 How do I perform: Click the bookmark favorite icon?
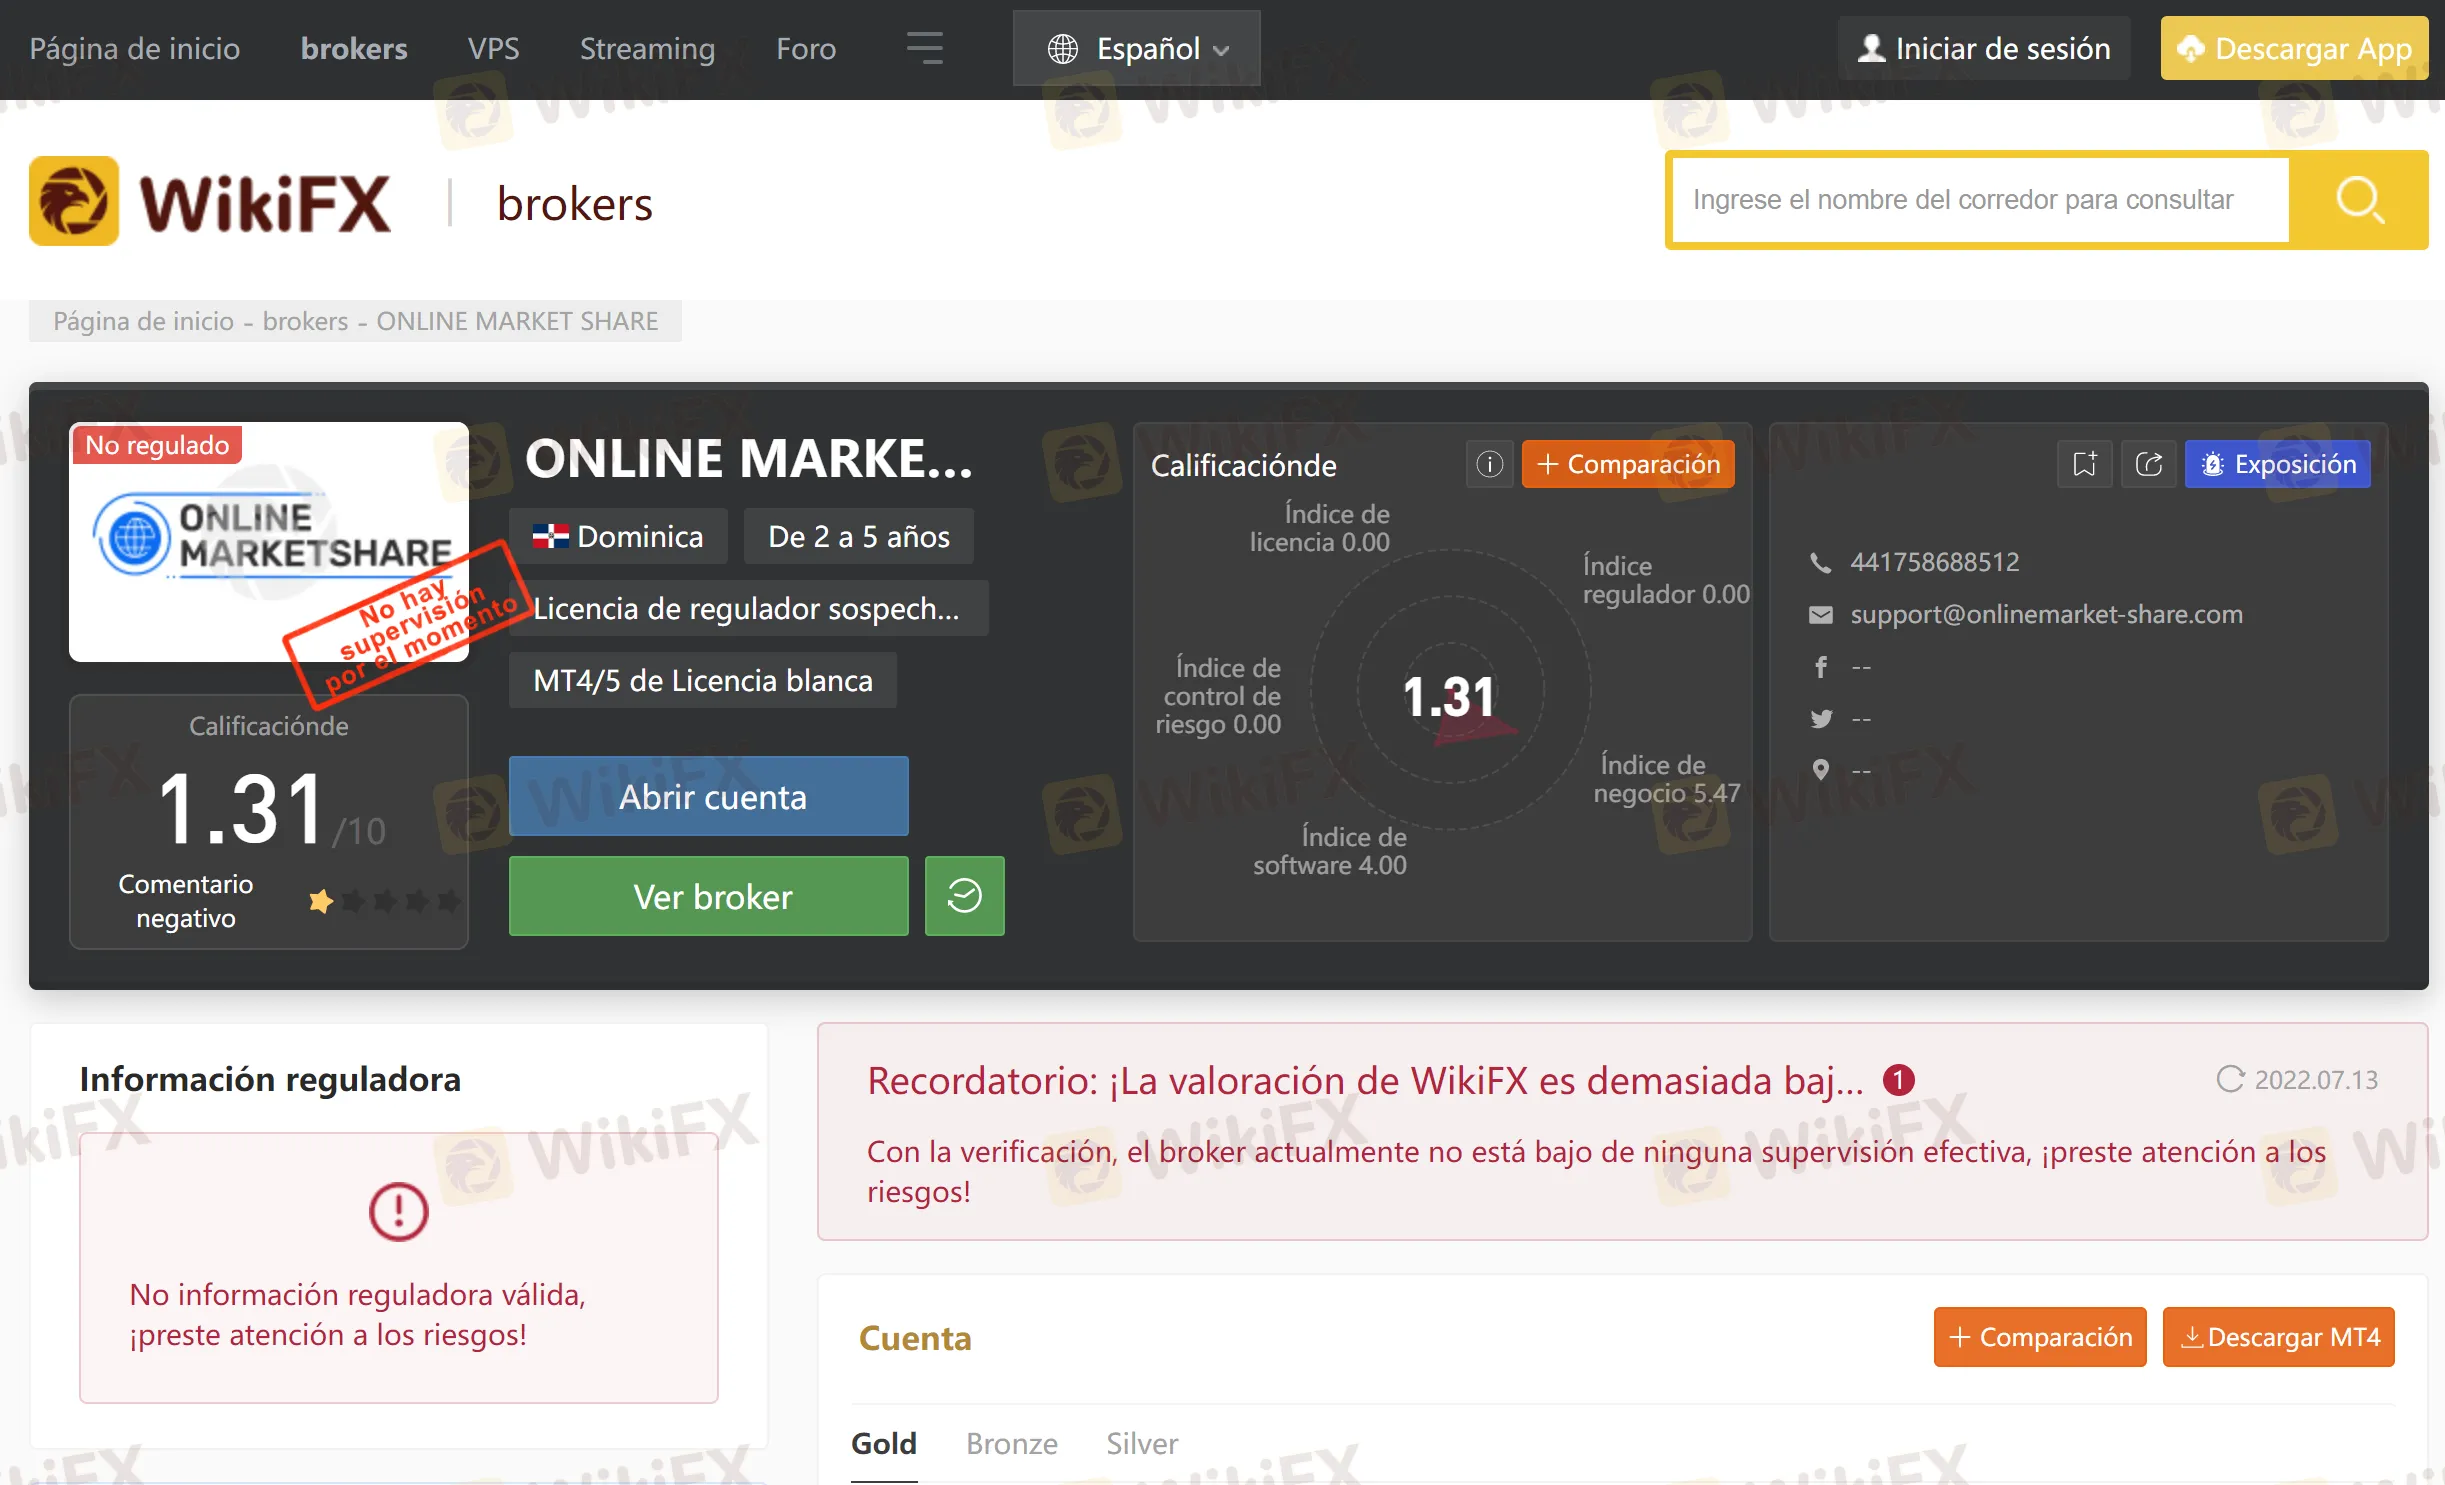coord(2084,464)
